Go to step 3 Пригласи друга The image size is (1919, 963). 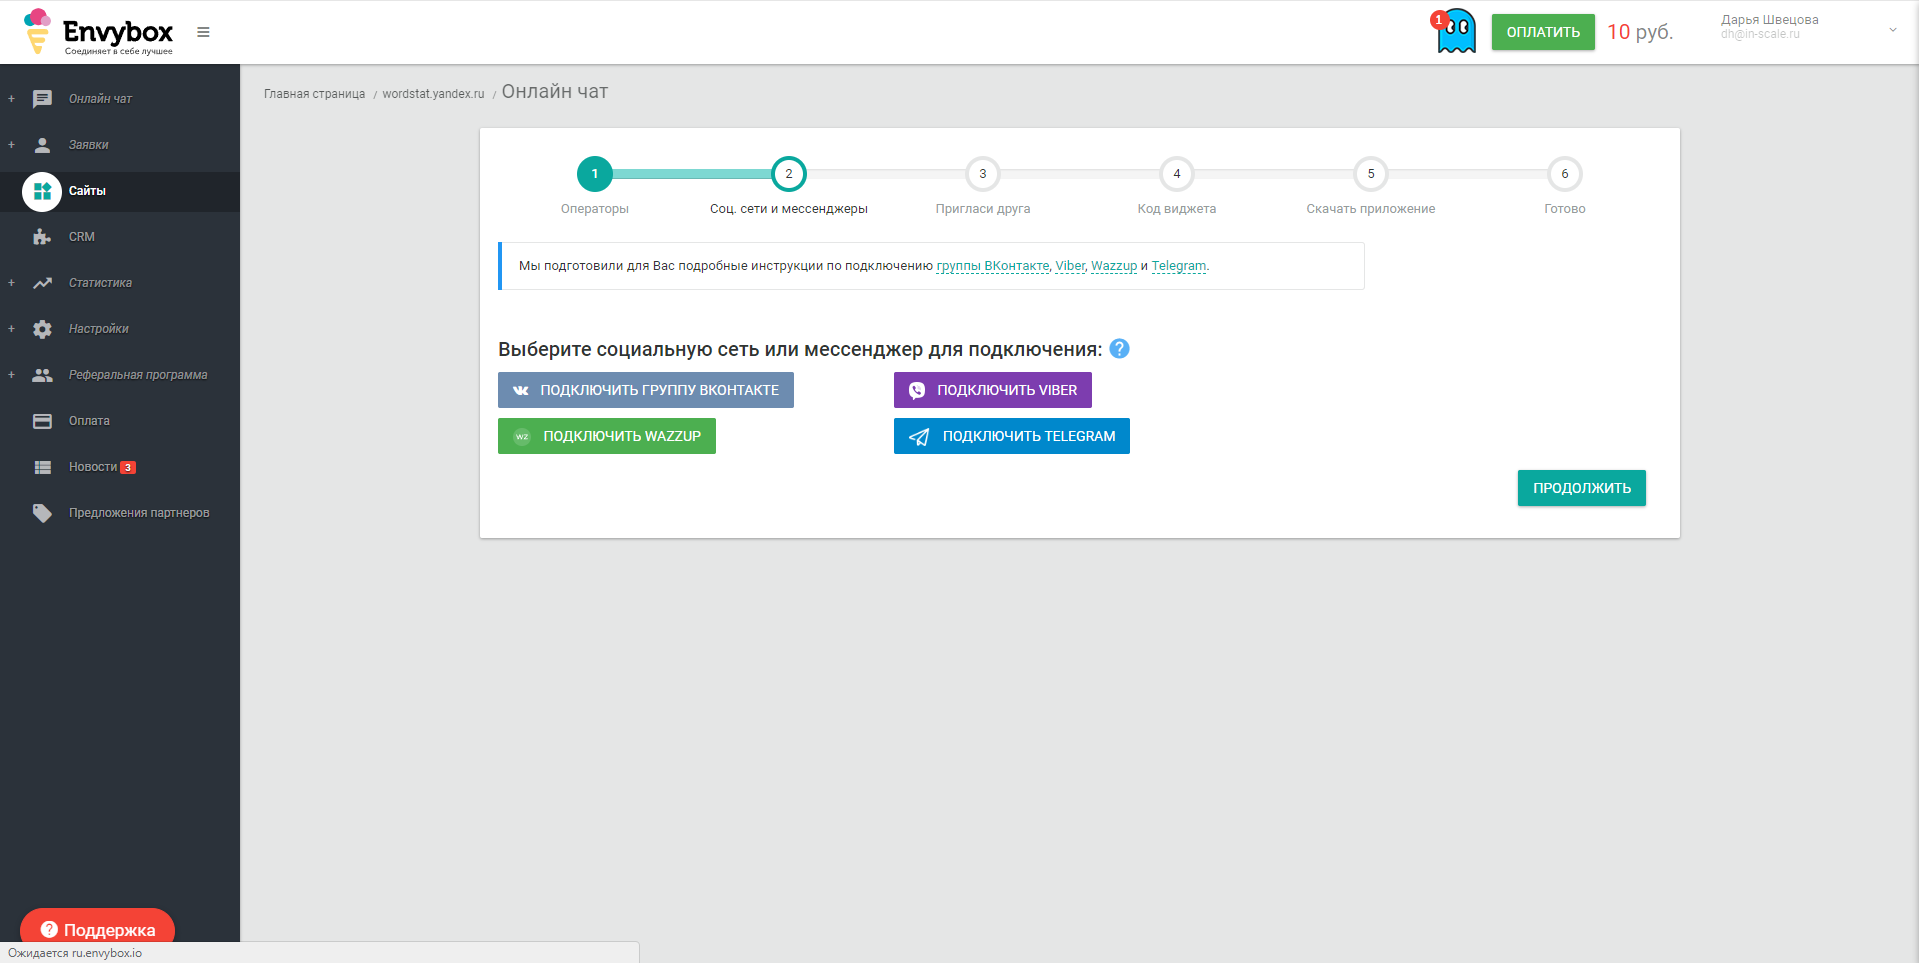click(983, 174)
